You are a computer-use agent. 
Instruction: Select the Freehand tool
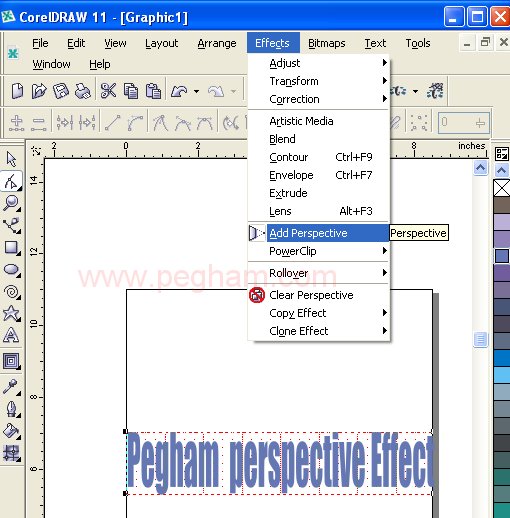[11, 226]
